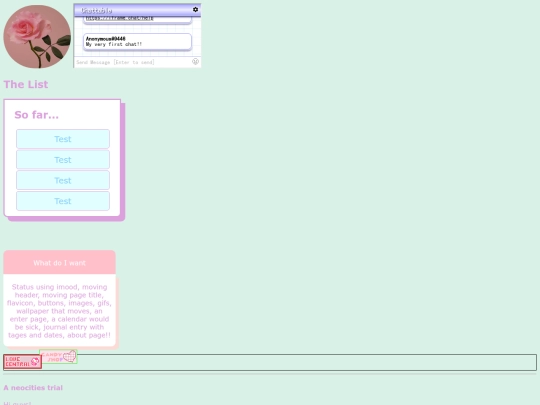Click the "So far..." card title
Image resolution: width=540 pixels, height=405 pixels.
[x=37, y=115]
